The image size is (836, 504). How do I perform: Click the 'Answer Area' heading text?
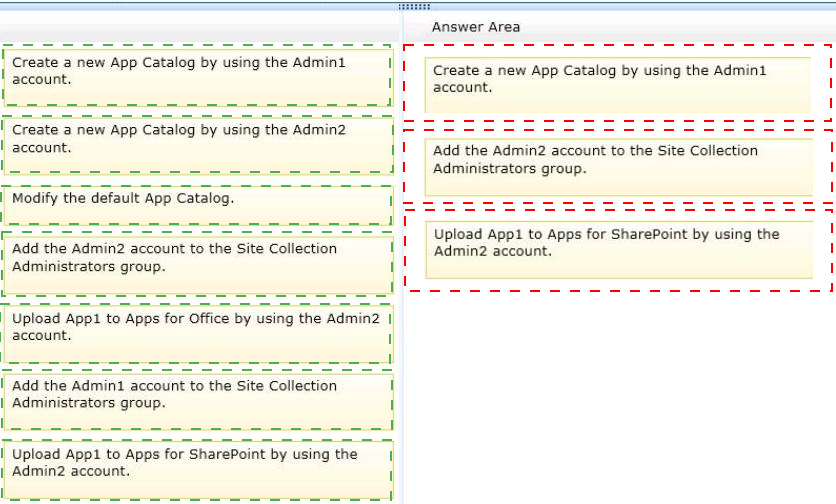(476, 27)
